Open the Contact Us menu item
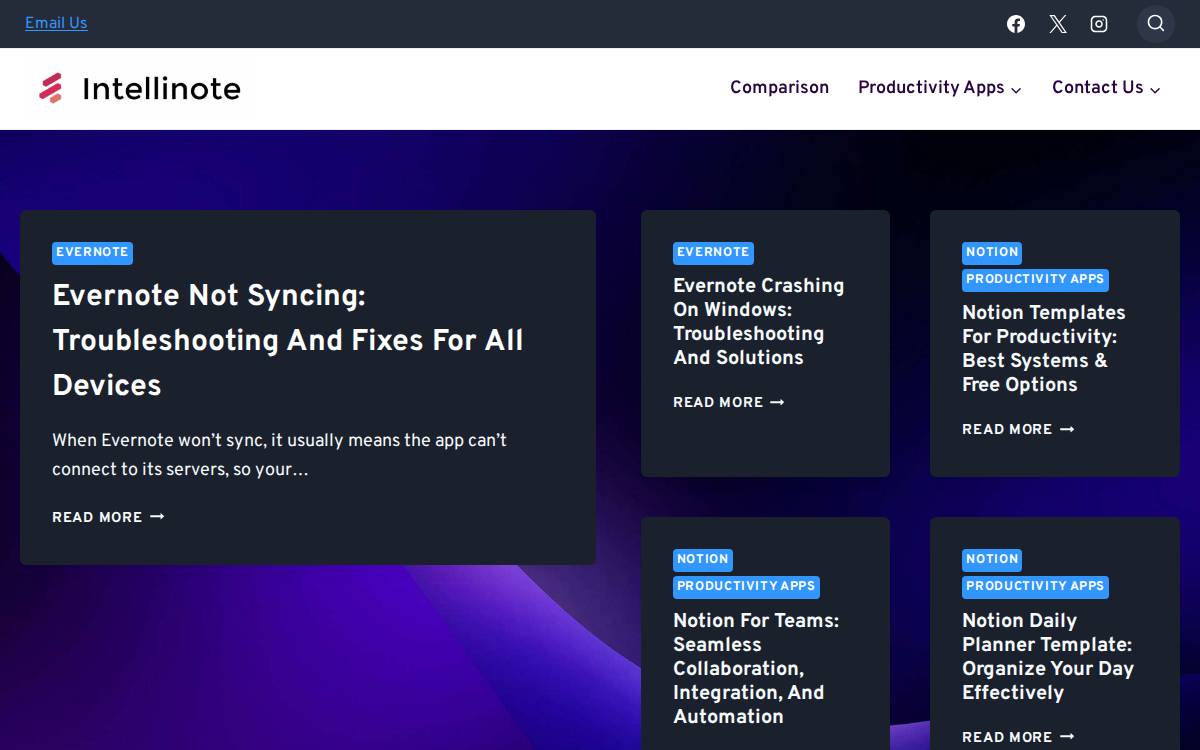Screen dimensions: 1200x750 (1097, 87)
